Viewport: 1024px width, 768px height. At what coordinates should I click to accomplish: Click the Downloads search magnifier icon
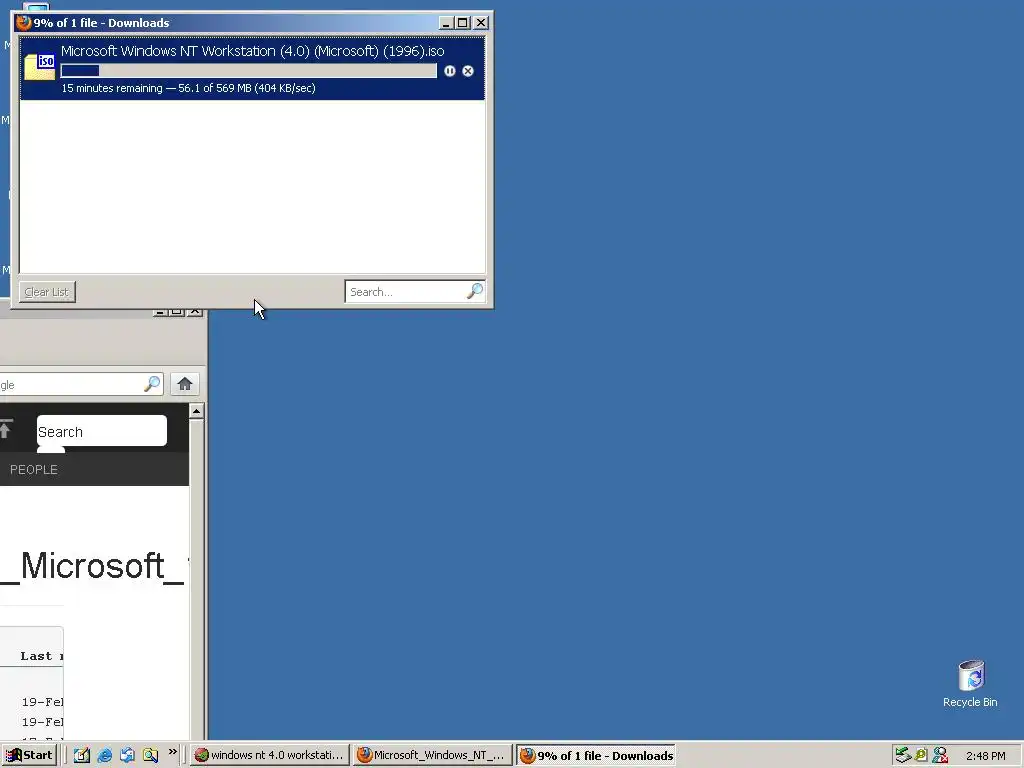(475, 291)
